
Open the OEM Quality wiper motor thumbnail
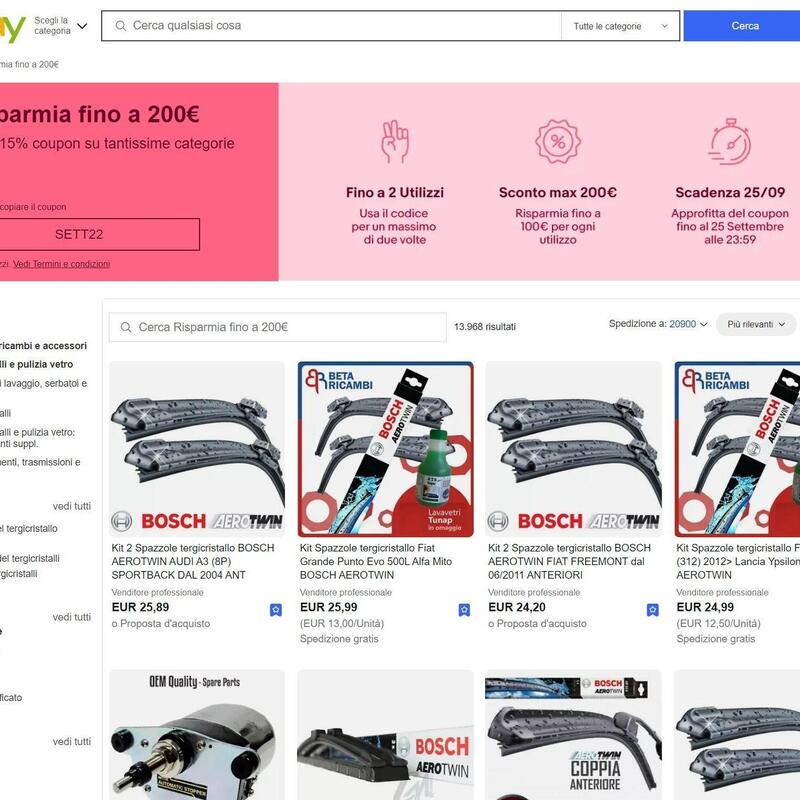click(x=197, y=735)
